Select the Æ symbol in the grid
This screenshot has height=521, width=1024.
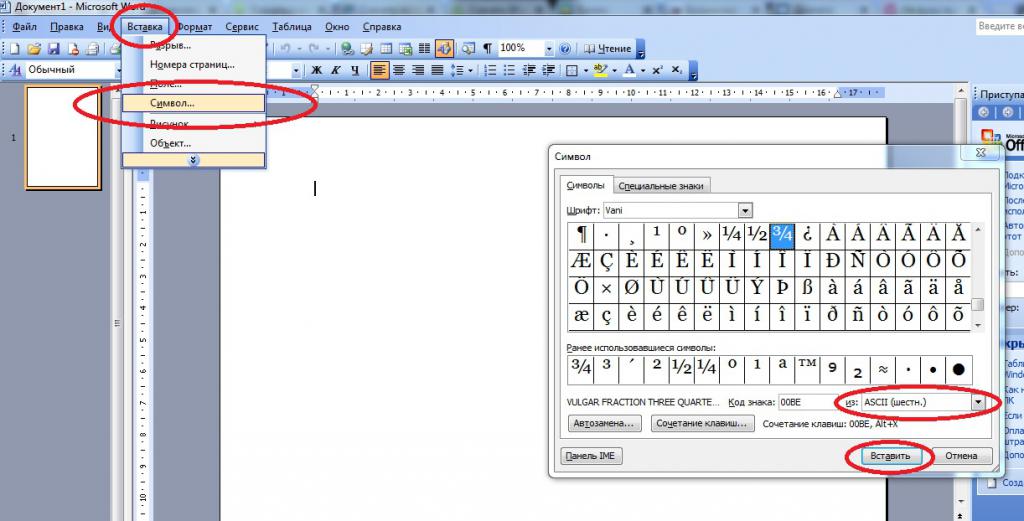tap(581, 262)
